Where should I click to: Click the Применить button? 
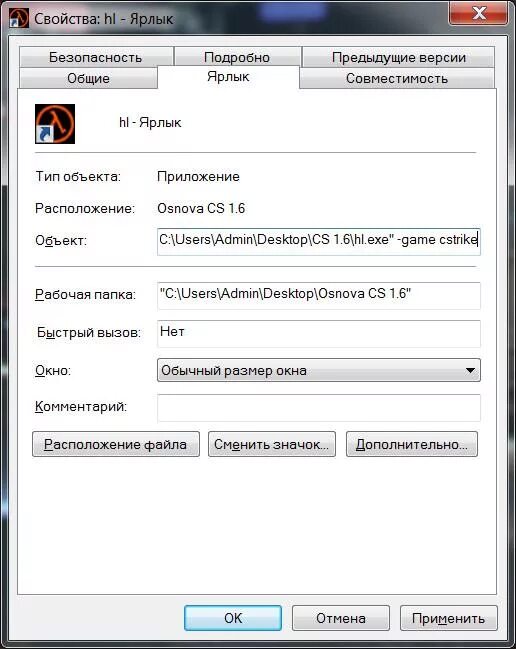pos(449,618)
